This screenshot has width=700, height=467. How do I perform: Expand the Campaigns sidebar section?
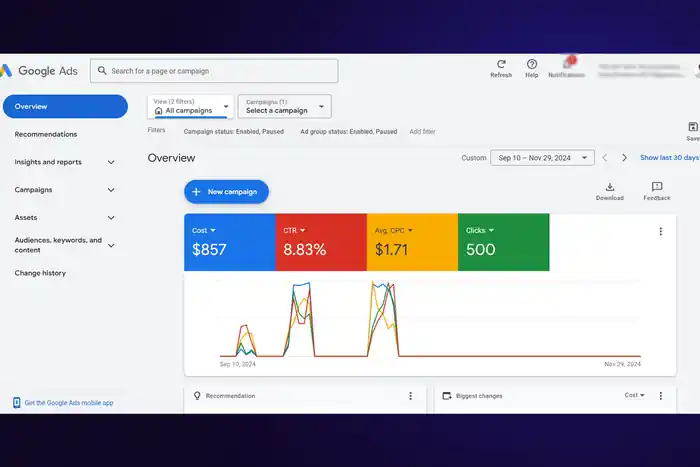pos(111,190)
